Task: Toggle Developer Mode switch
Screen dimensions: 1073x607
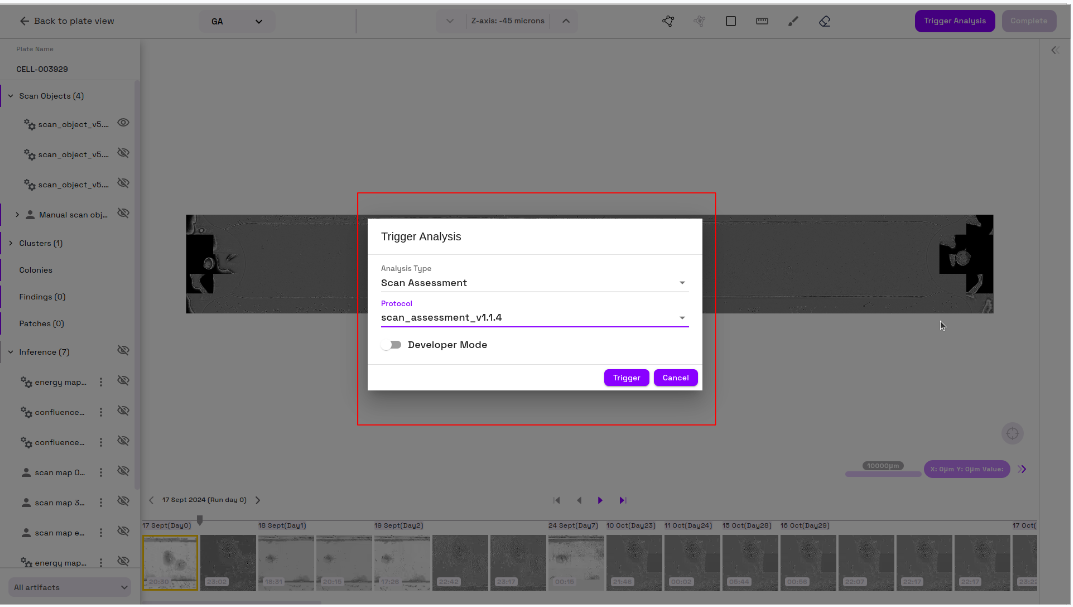Action: click(x=391, y=345)
